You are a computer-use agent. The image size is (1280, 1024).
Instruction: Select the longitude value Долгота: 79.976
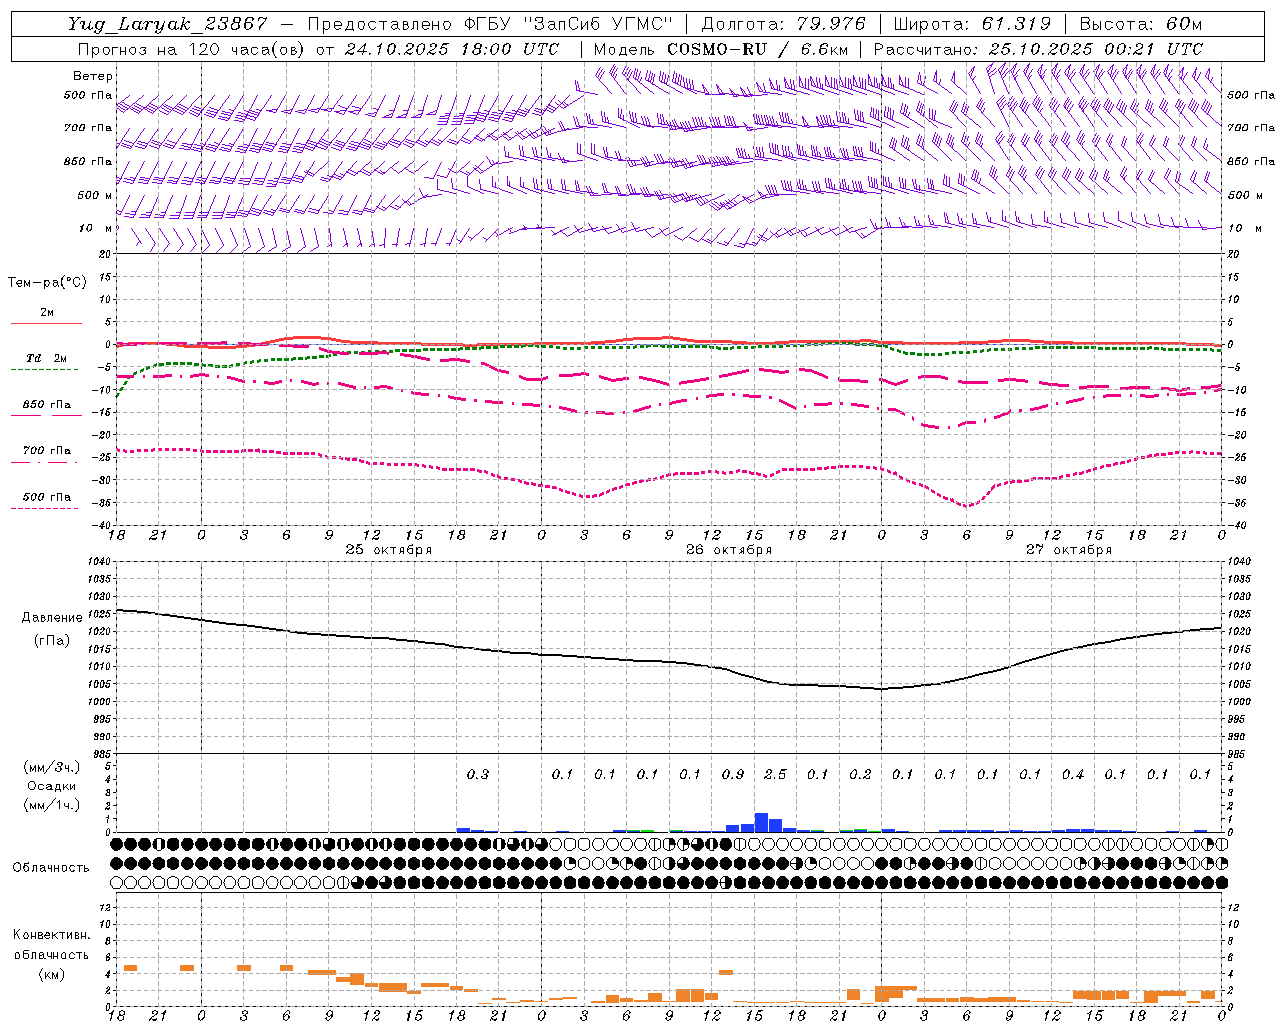[x=784, y=24]
